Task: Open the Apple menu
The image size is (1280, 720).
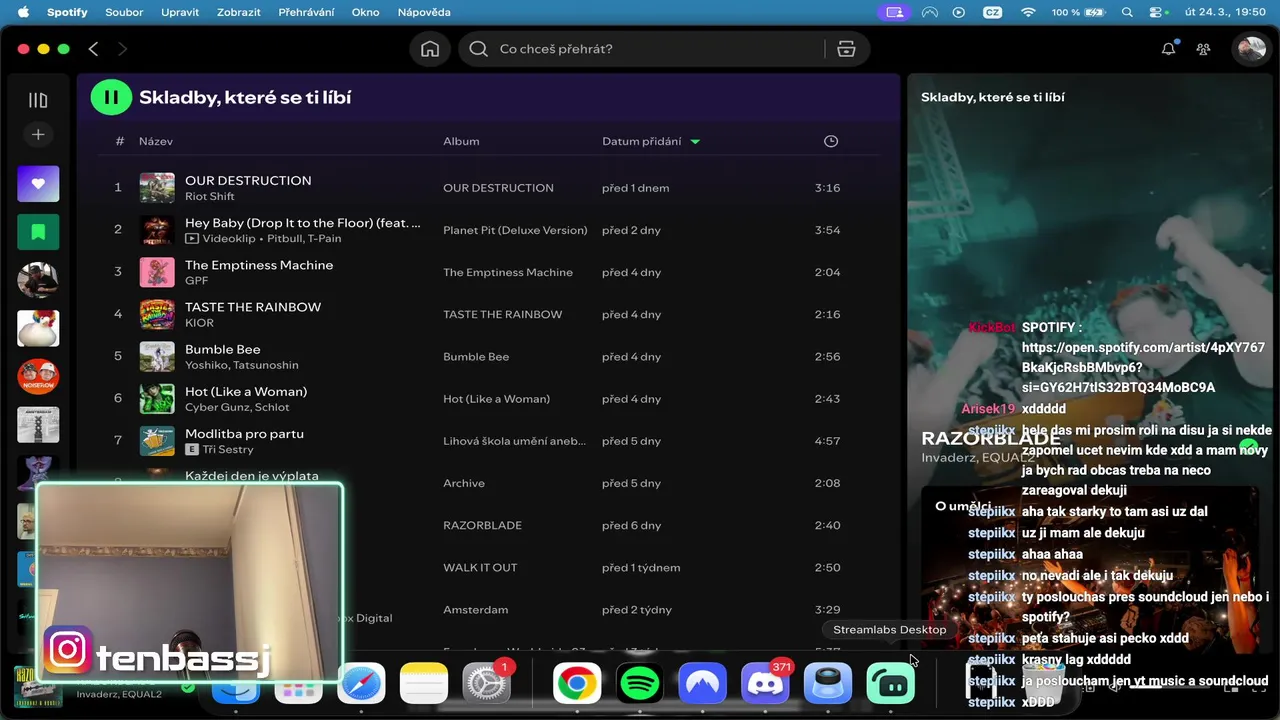Action: (23, 12)
